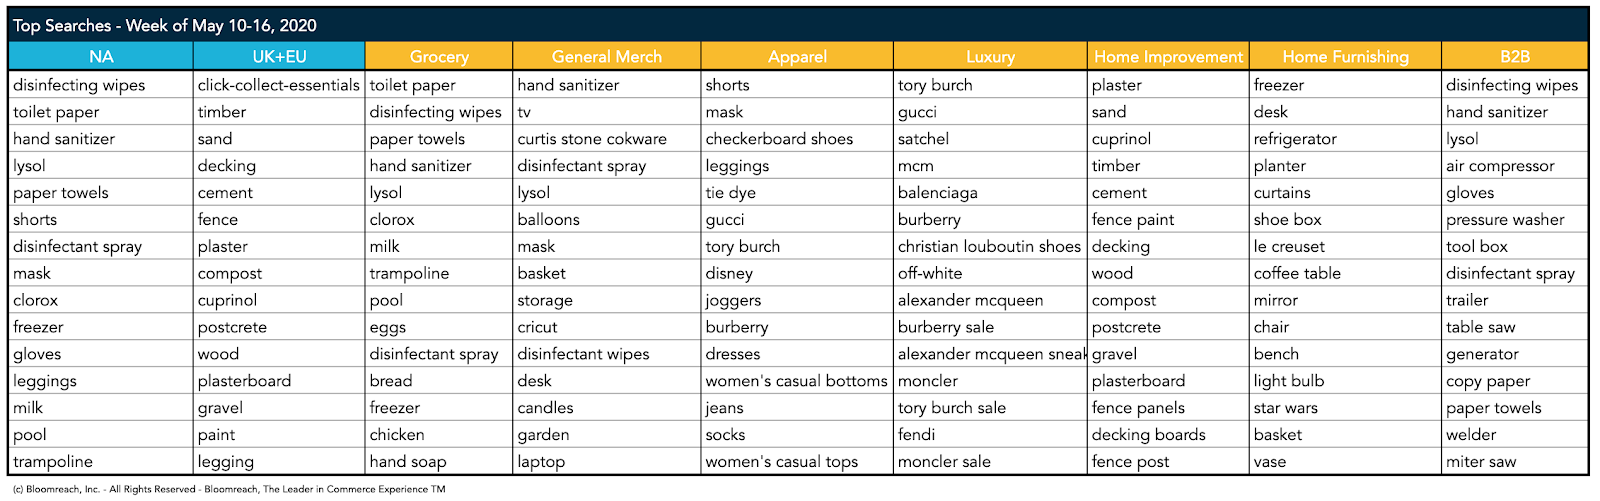Image resolution: width=1600 pixels, height=501 pixels.
Task: Select the 'pressure washer' B2B cell
Action: pos(1505,220)
